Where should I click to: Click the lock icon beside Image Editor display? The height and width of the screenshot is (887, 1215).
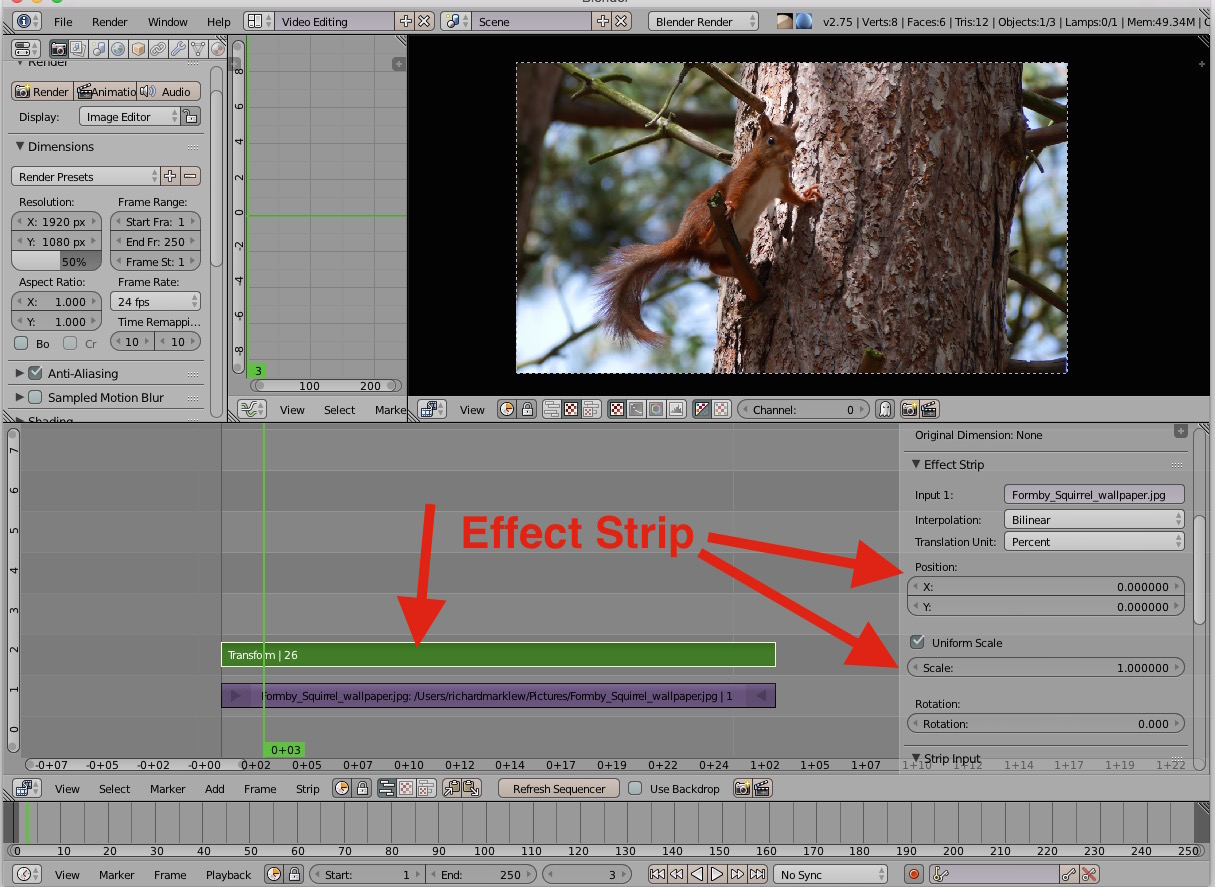(x=191, y=117)
